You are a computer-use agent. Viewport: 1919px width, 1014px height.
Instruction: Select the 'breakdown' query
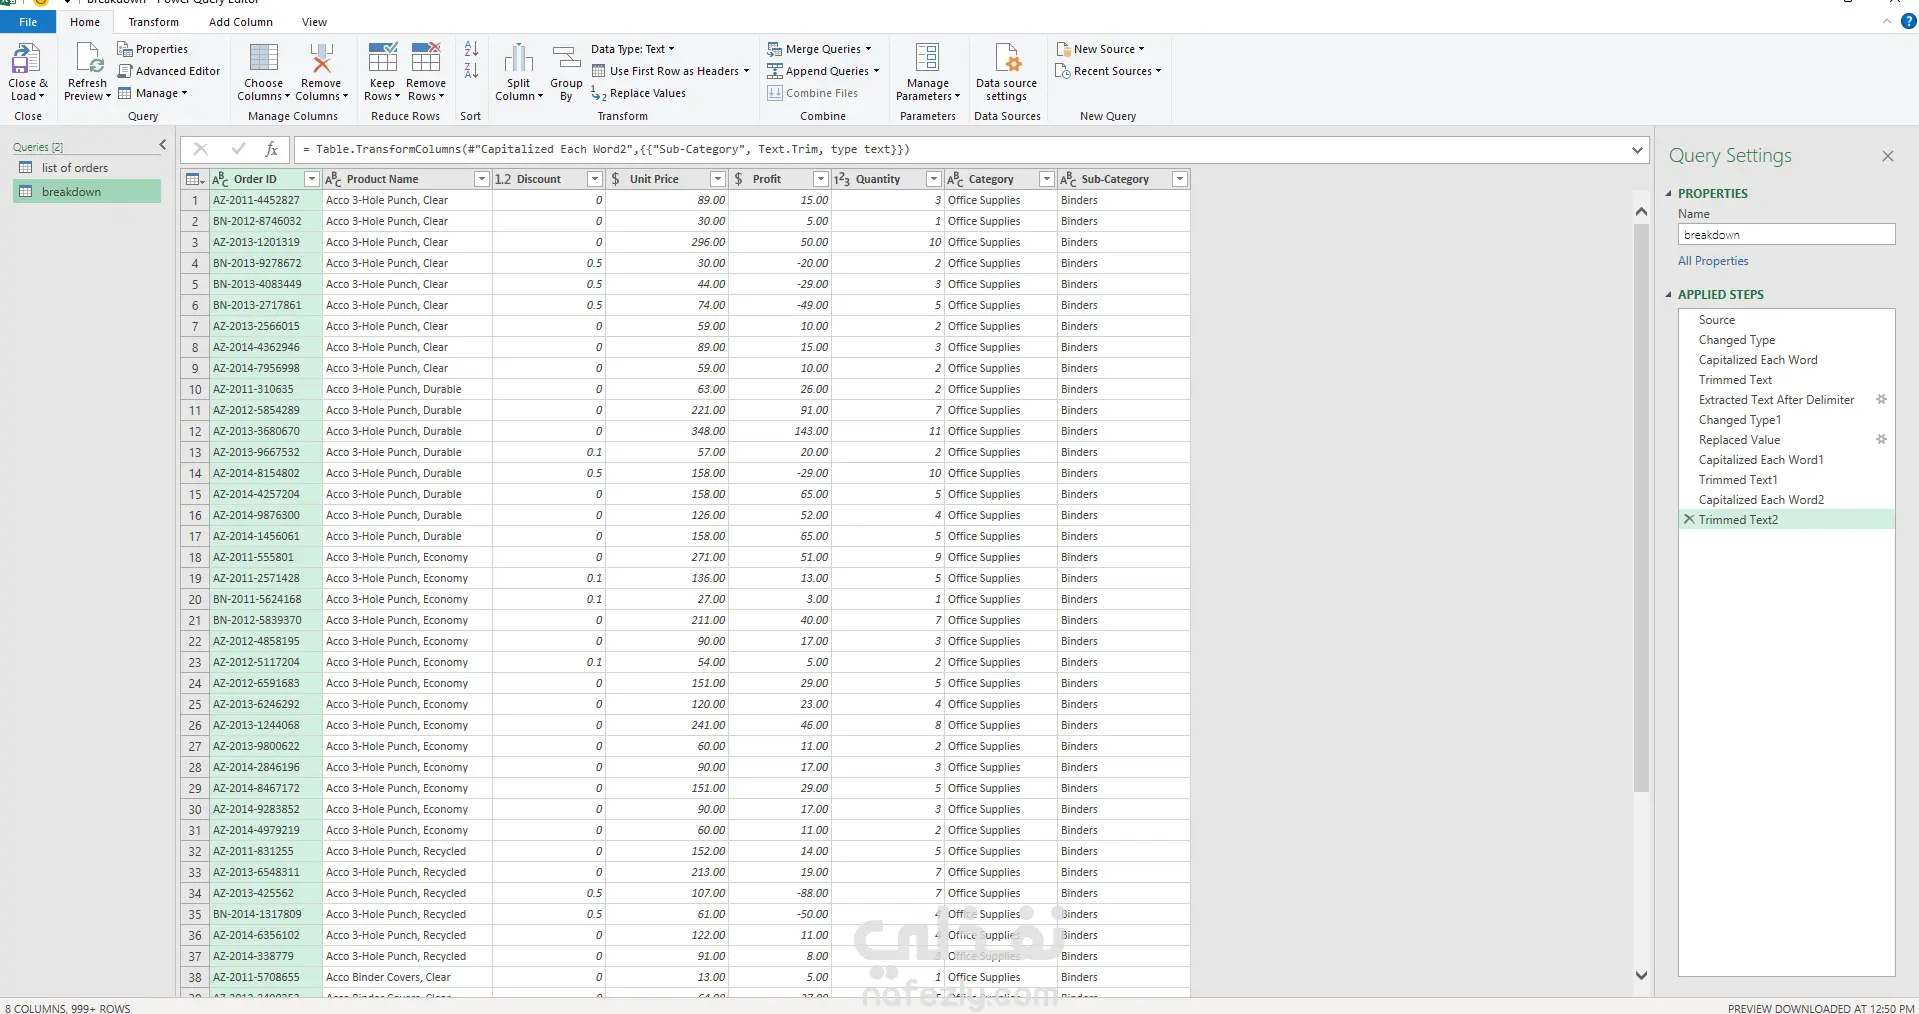tap(87, 192)
